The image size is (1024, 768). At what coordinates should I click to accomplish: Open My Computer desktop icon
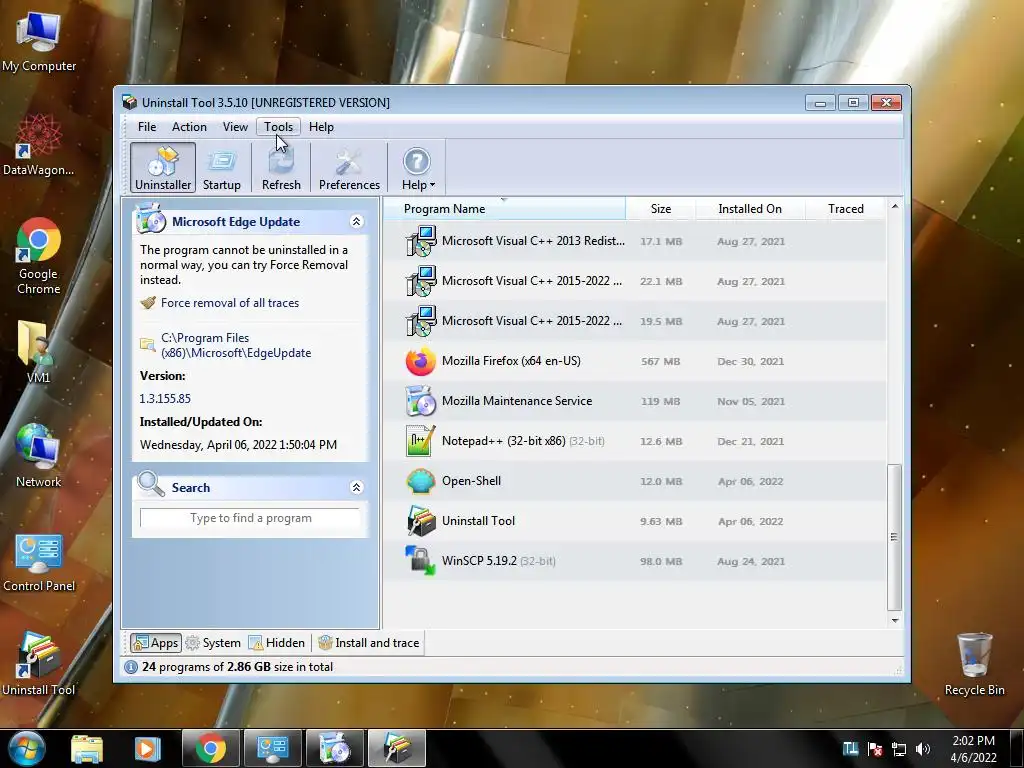pyautogui.click(x=39, y=41)
